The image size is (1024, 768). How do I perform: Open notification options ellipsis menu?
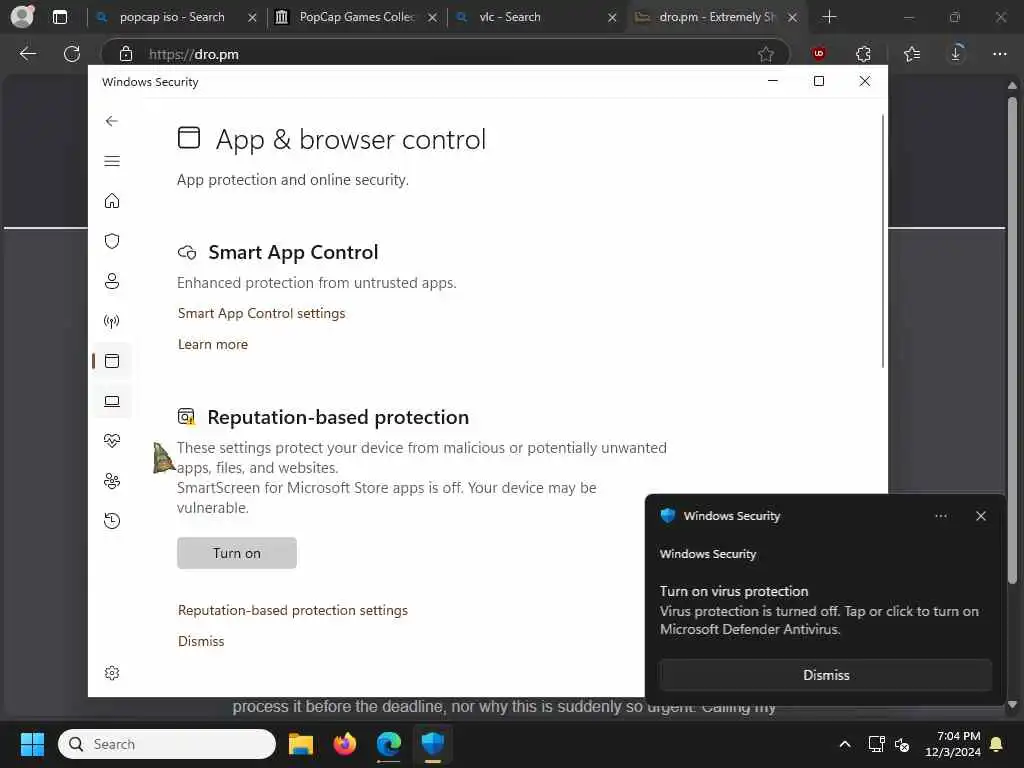tap(940, 516)
